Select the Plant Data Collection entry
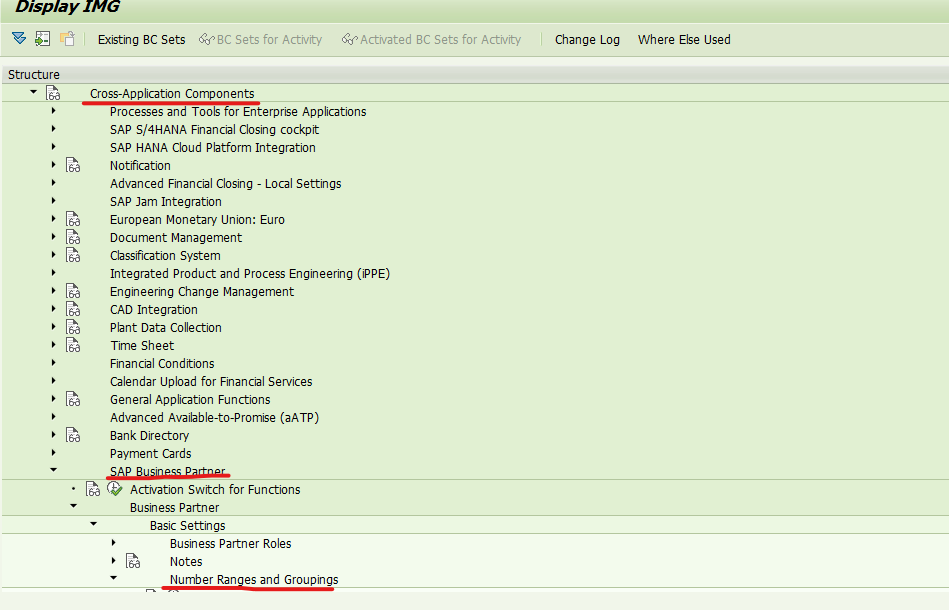This screenshot has width=949, height=610. [x=166, y=327]
